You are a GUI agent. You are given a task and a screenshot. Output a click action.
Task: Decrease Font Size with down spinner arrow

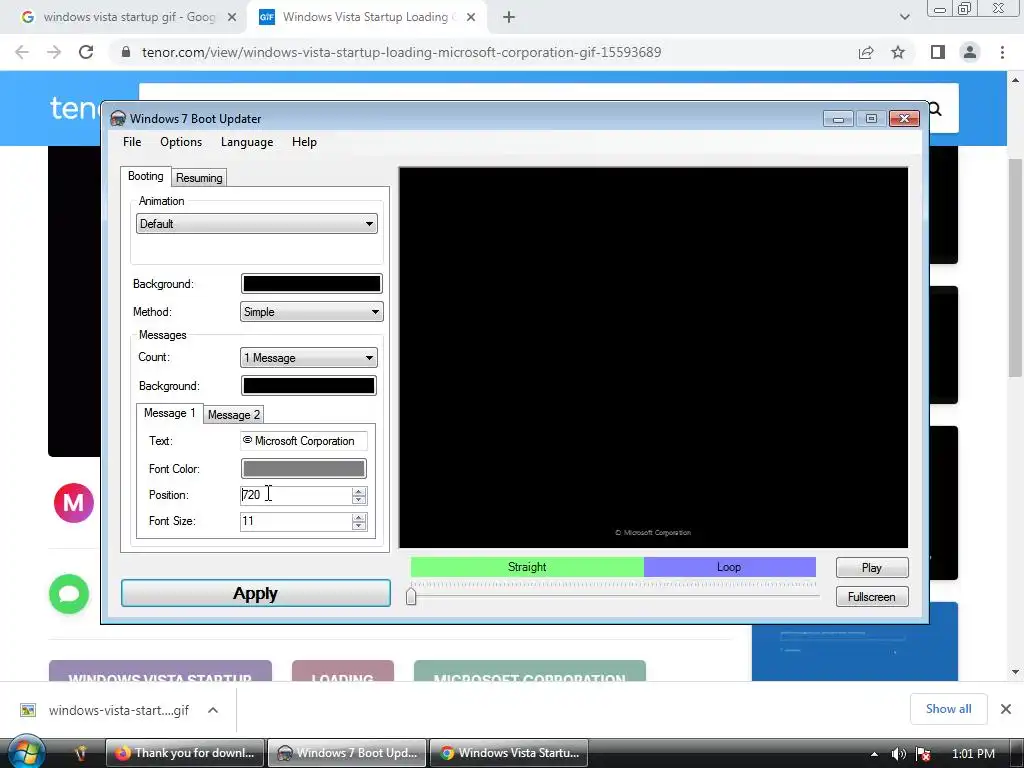click(359, 526)
